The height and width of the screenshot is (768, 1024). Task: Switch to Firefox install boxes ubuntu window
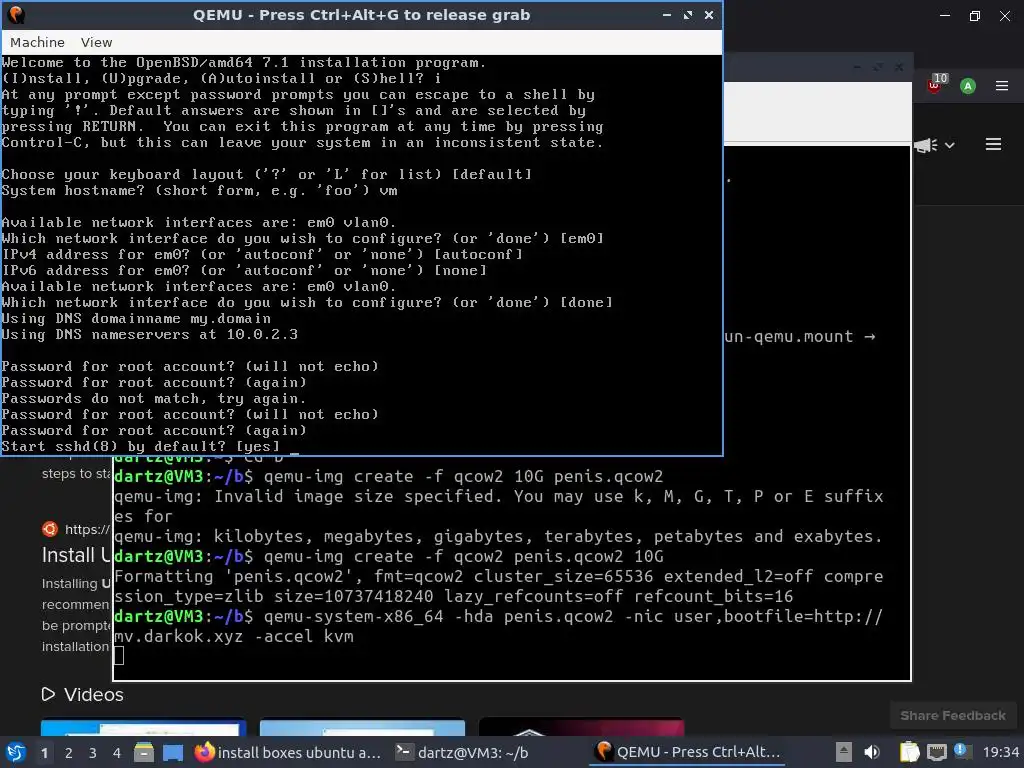click(x=287, y=752)
